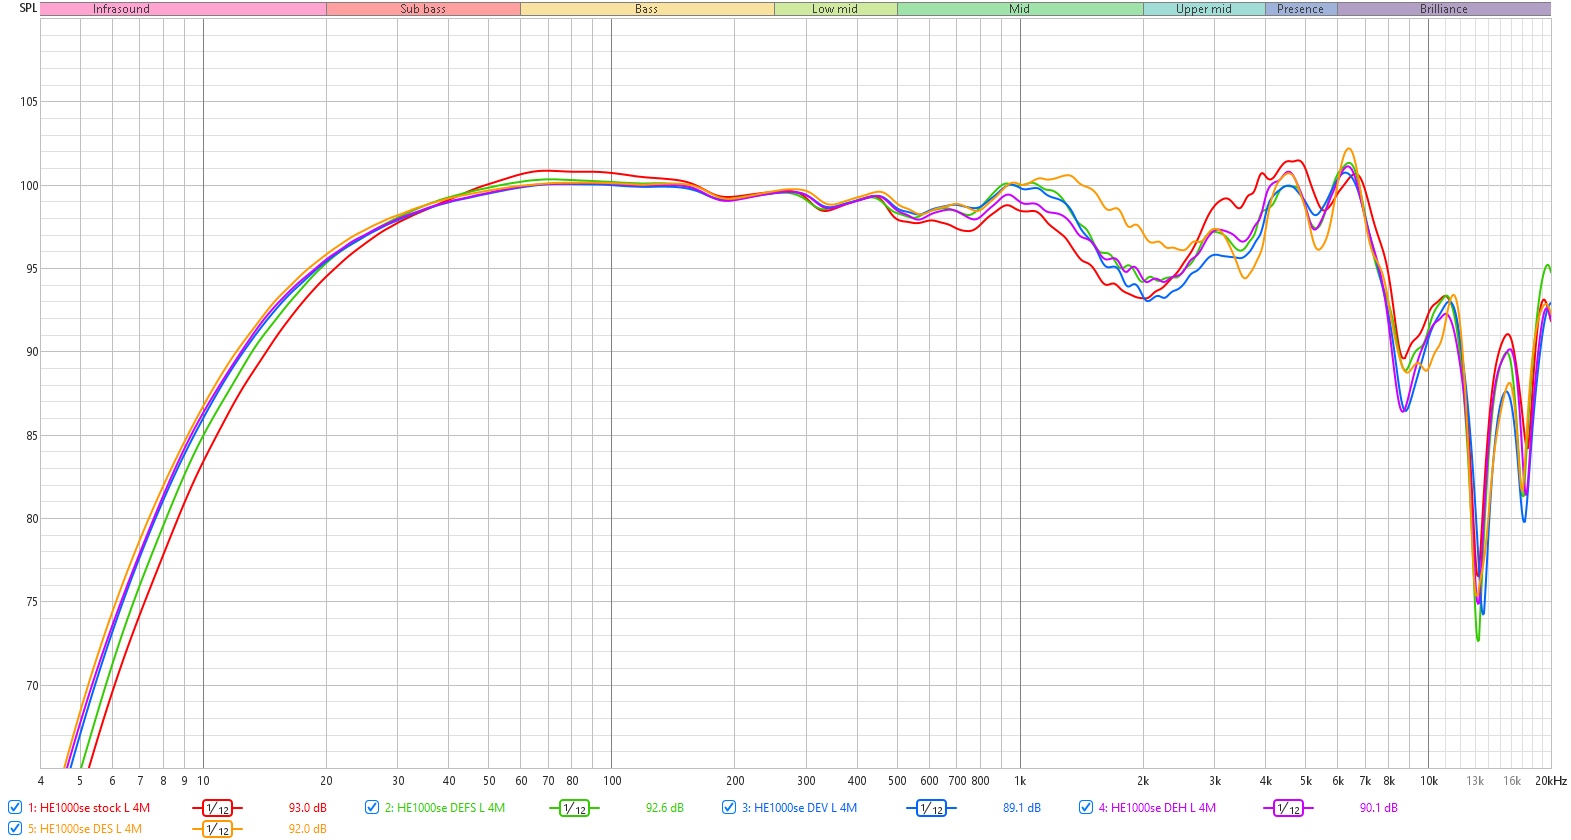The width and height of the screenshot is (1571, 840).
Task: Select the '1: HE1000se stock L 4M' legend label
Action: (89, 808)
